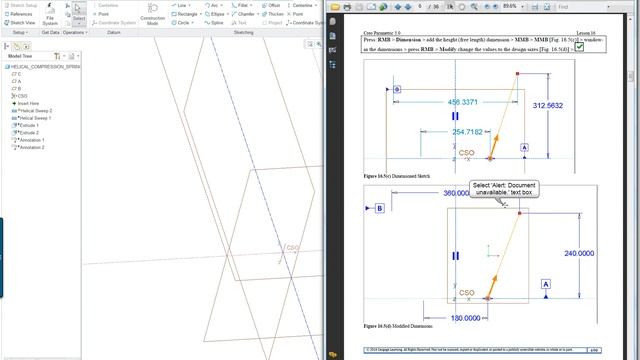Select HELICAL_COMPRESSION_SPRING root in model tree
Screen dimensions: 640x360
coord(42,67)
